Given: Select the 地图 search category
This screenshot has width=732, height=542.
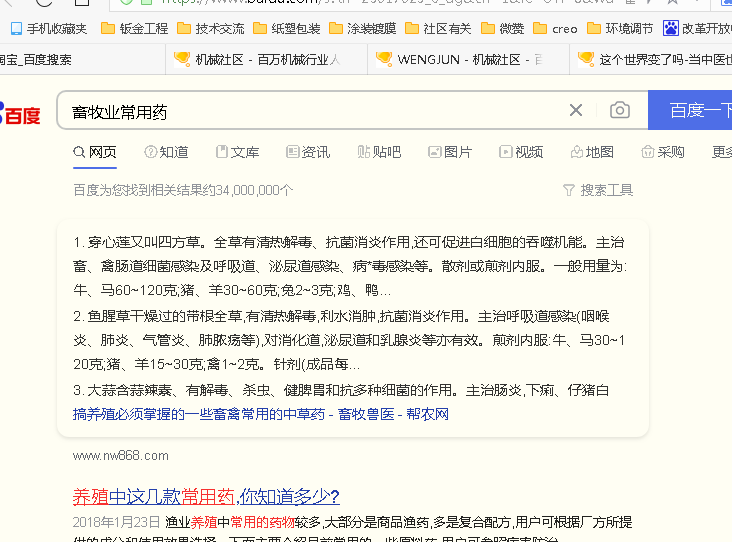Looking at the screenshot, I should [592, 152].
